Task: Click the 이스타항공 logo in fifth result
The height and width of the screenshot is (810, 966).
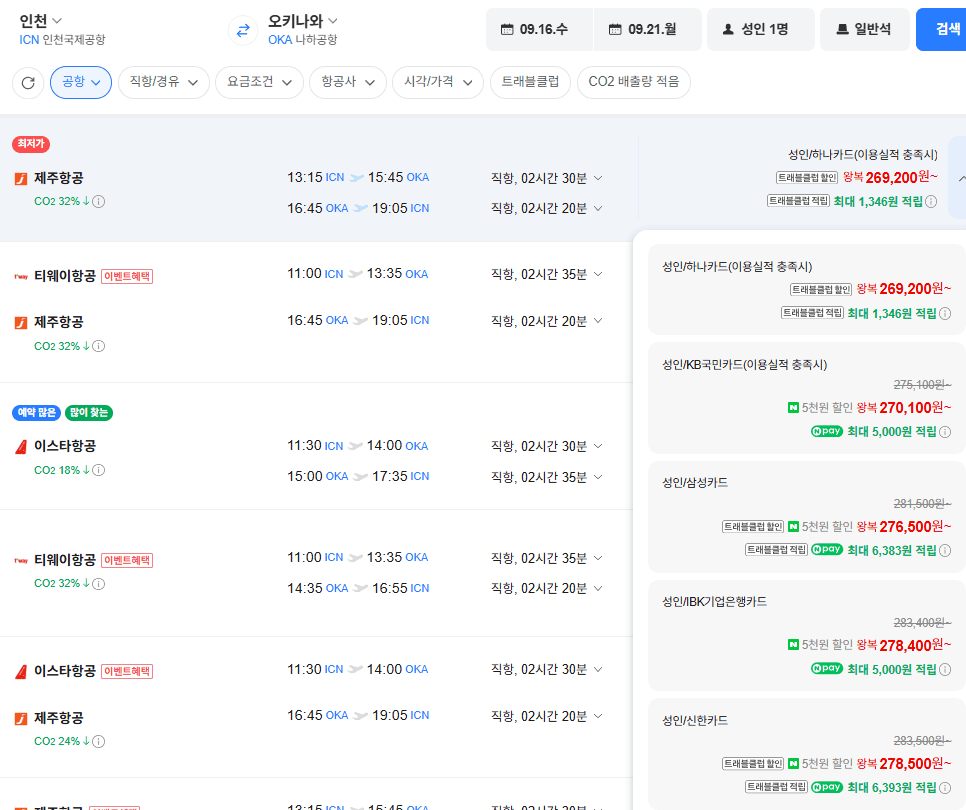Action: click(x=21, y=671)
